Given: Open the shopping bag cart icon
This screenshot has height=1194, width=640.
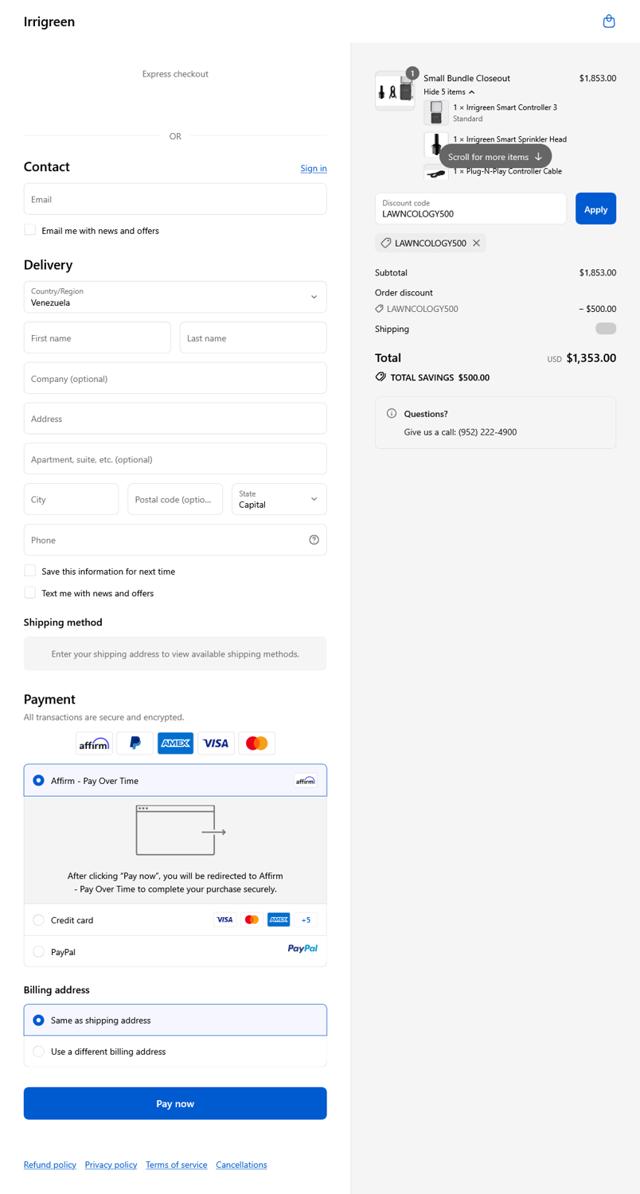Looking at the screenshot, I should click(x=609, y=21).
